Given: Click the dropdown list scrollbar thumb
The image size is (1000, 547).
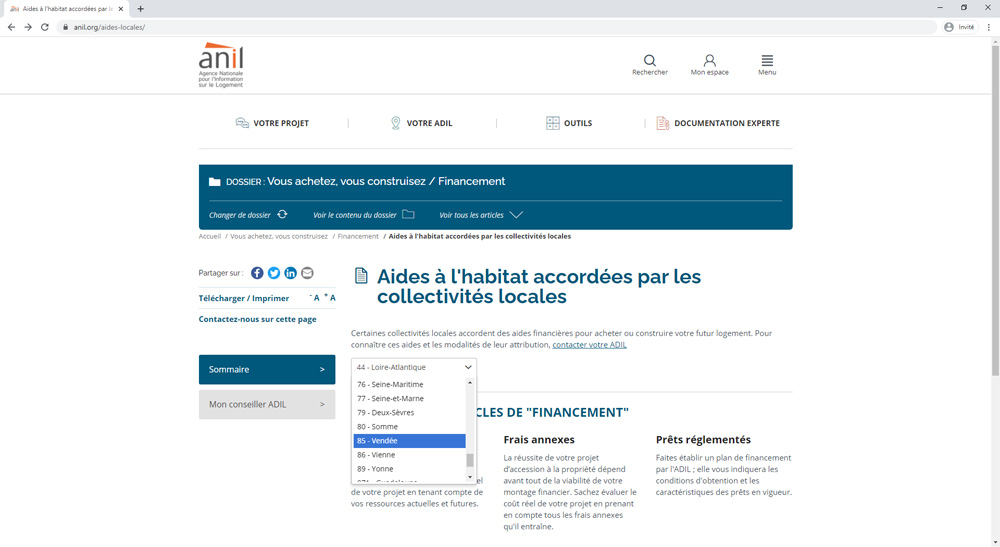Looking at the screenshot, I should point(470,460).
